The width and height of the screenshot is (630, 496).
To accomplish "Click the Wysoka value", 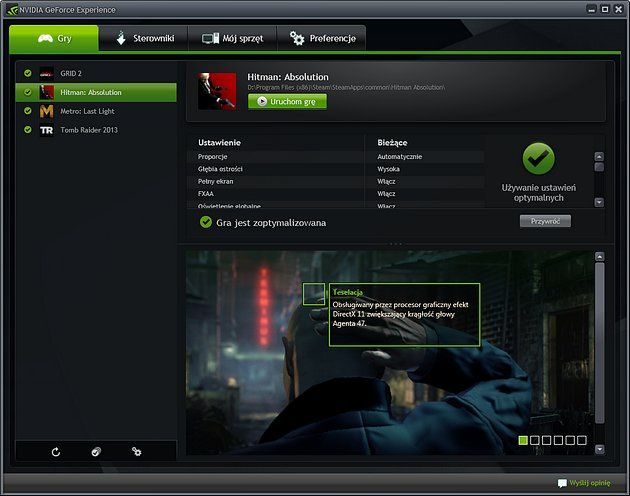I will 388,169.
